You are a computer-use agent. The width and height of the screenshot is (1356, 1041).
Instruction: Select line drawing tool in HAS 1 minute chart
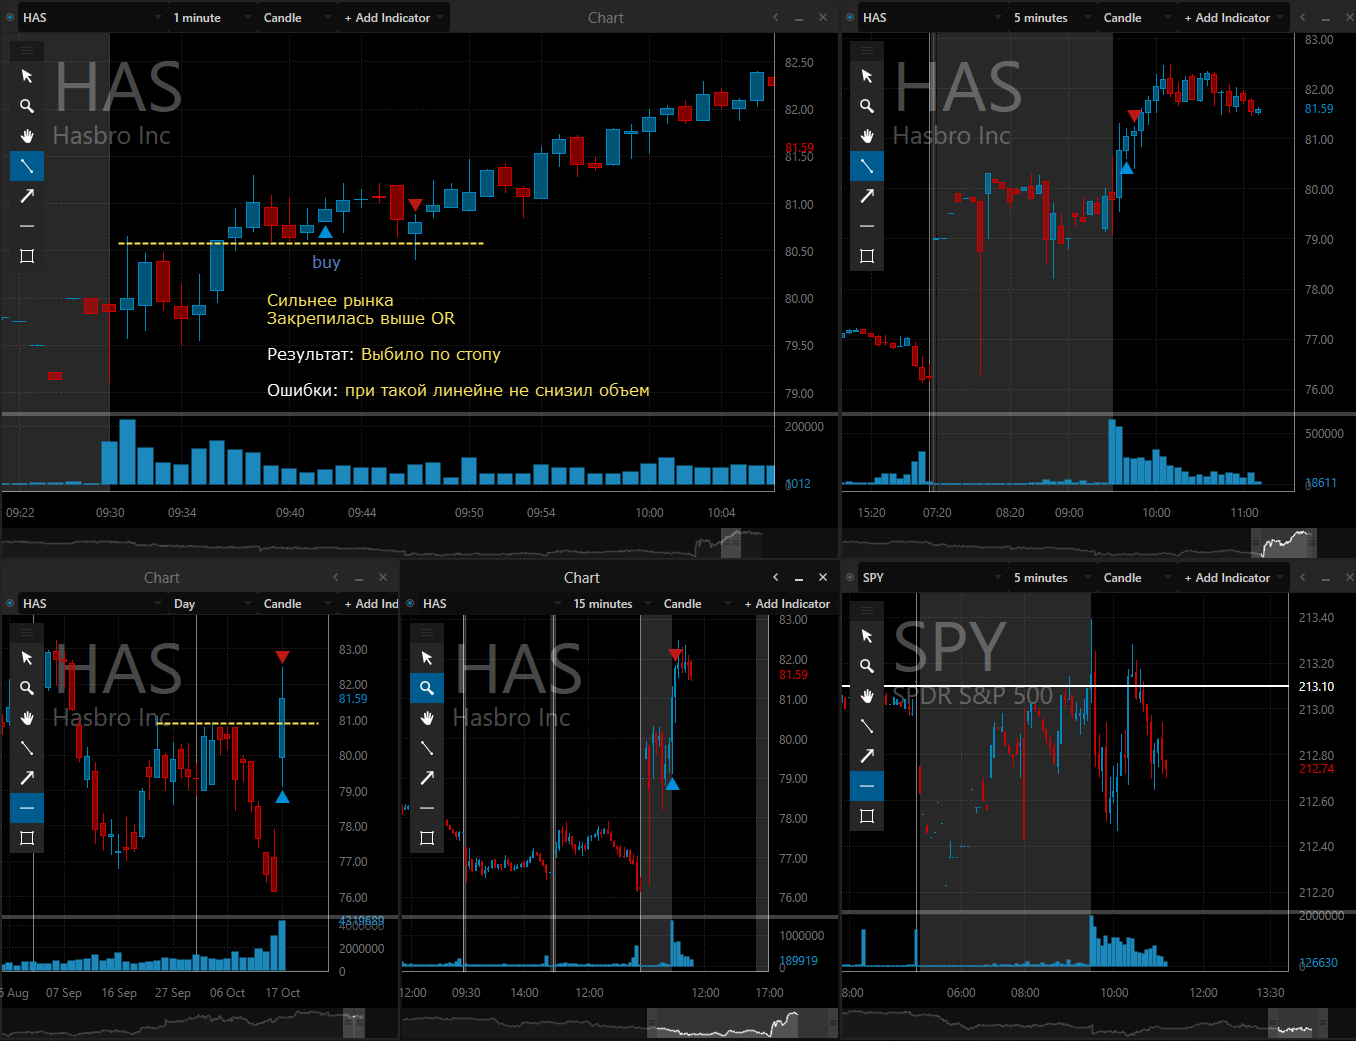tap(27, 166)
